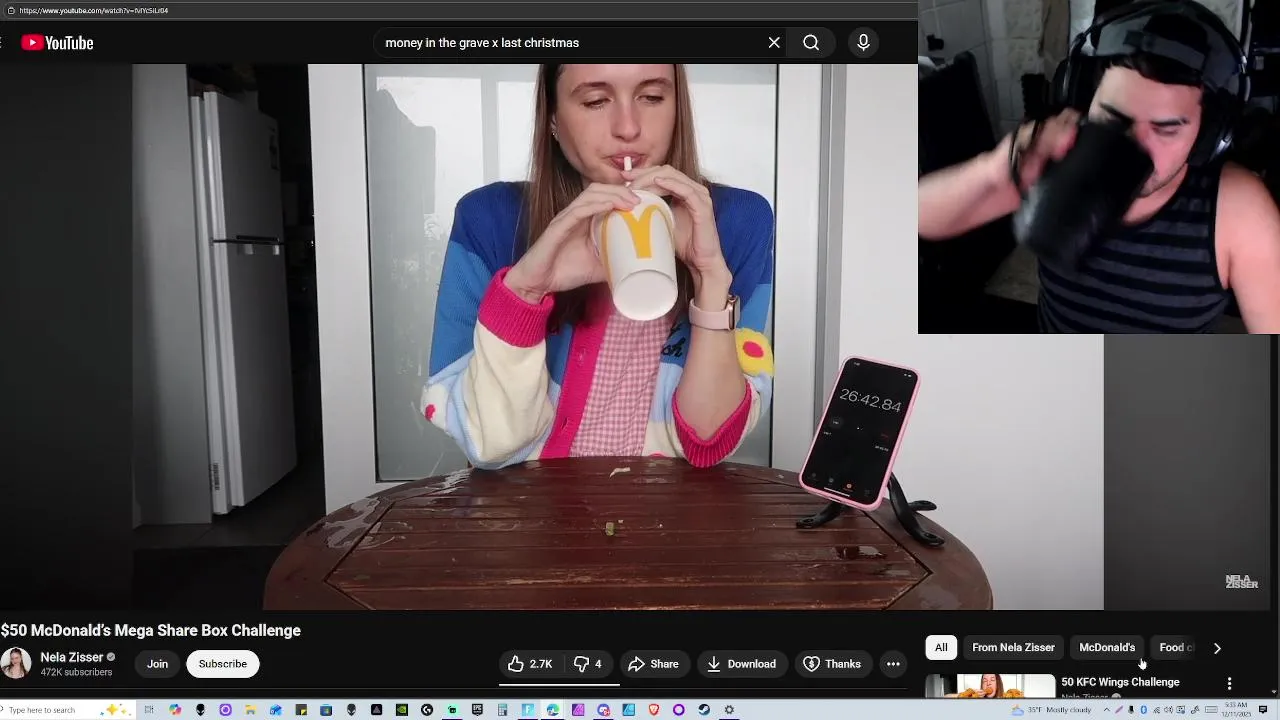Expand hidden system tray icons
Image resolution: width=1280 pixels, height=720 pixels.
(1106, 710)
